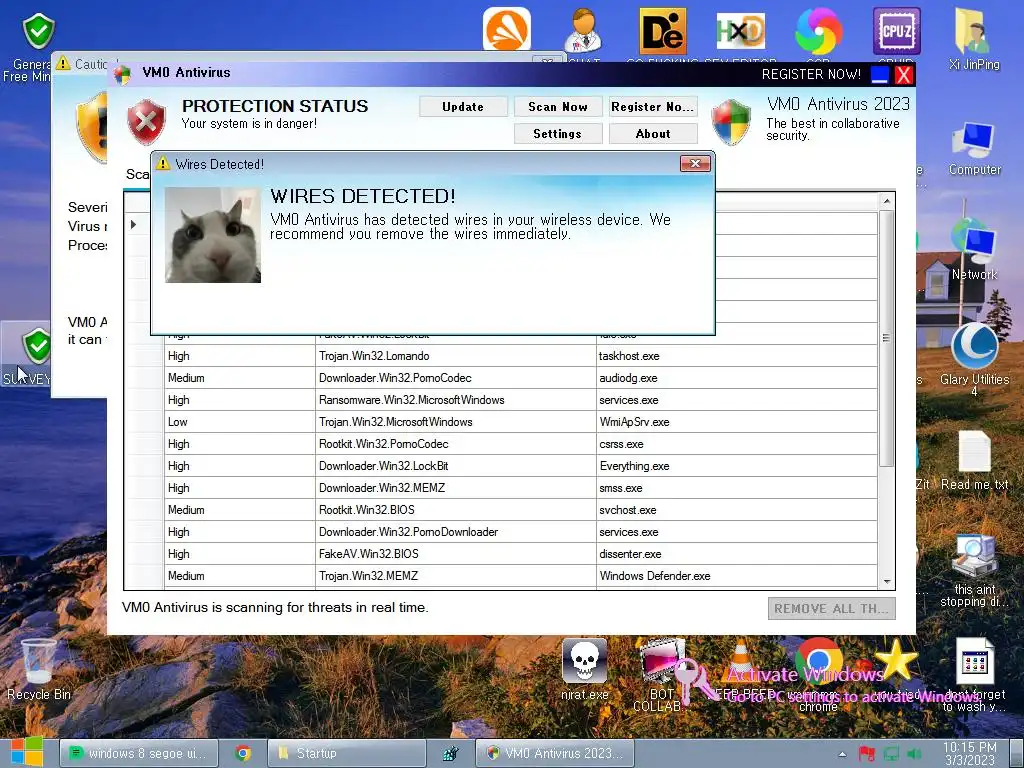The width and height of the screenshot is (1024, 768).
Task: Open the 'dont forget to wash y...' file
Action: coord(974,675)
